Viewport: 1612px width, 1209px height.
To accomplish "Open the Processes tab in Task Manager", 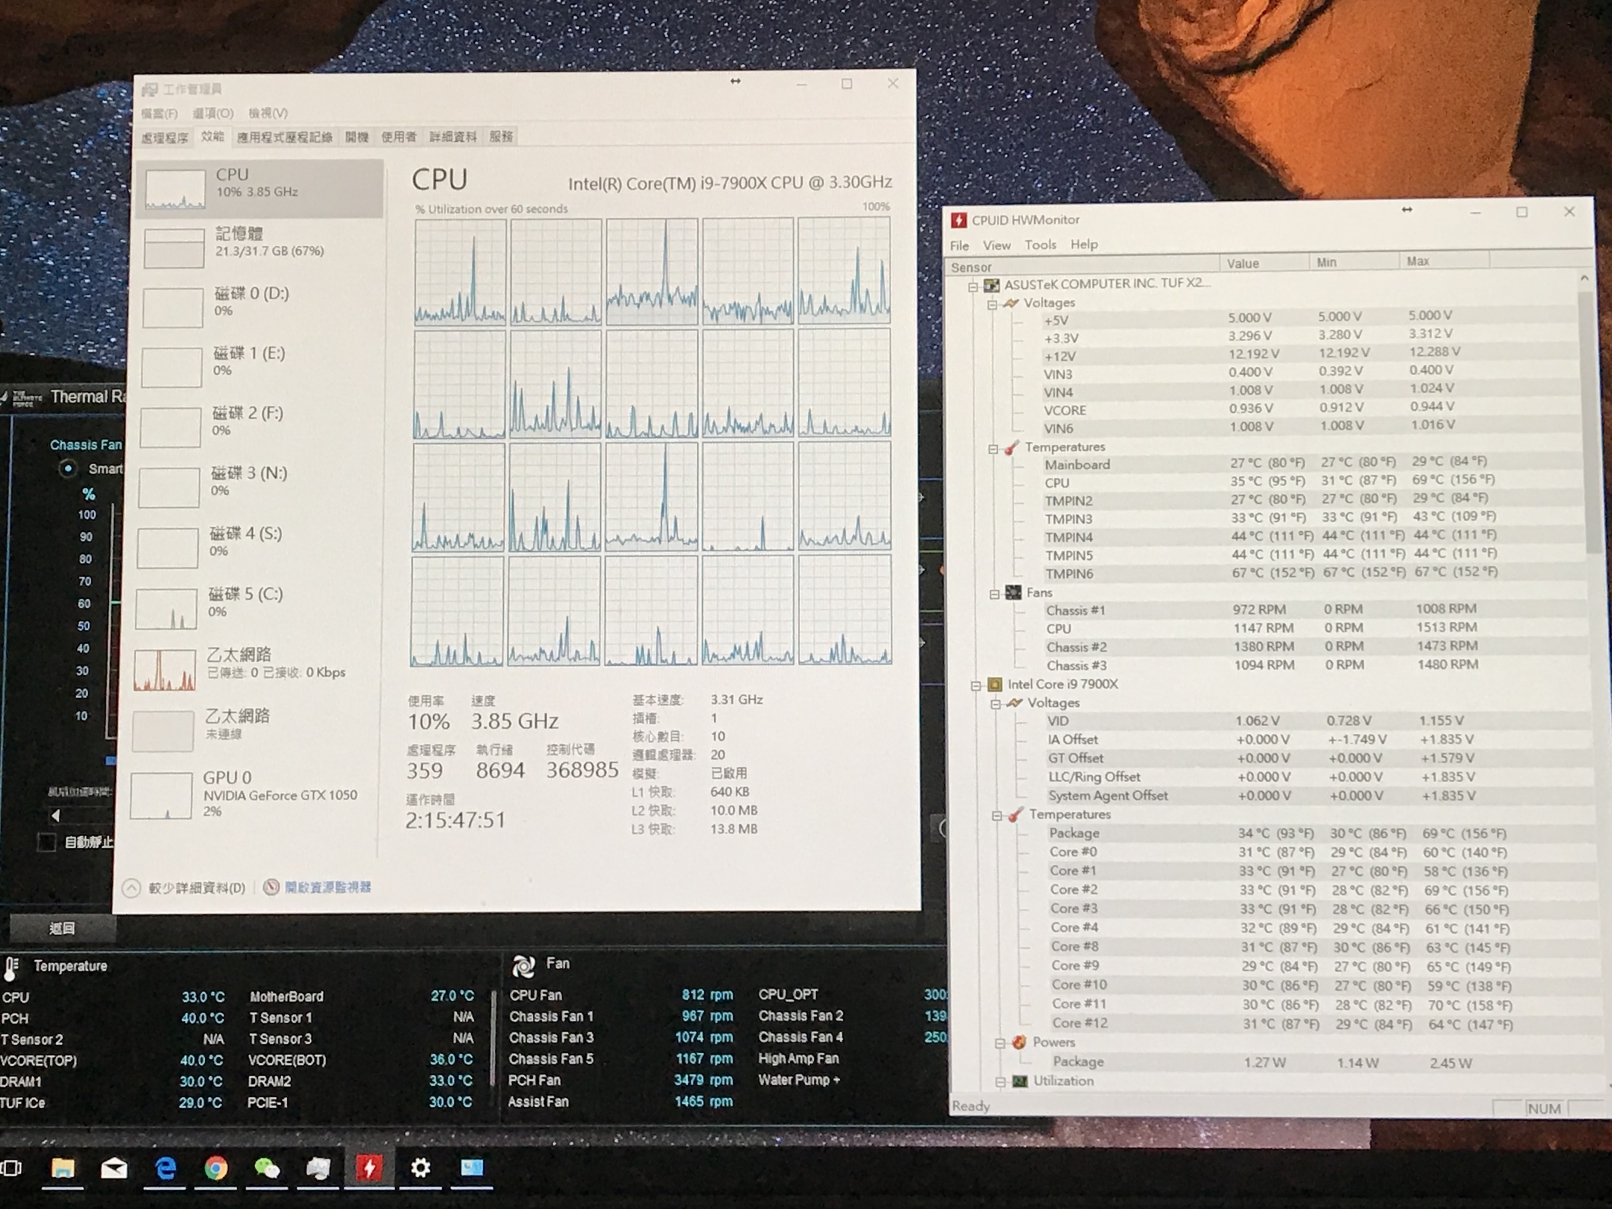I will 164,138.
